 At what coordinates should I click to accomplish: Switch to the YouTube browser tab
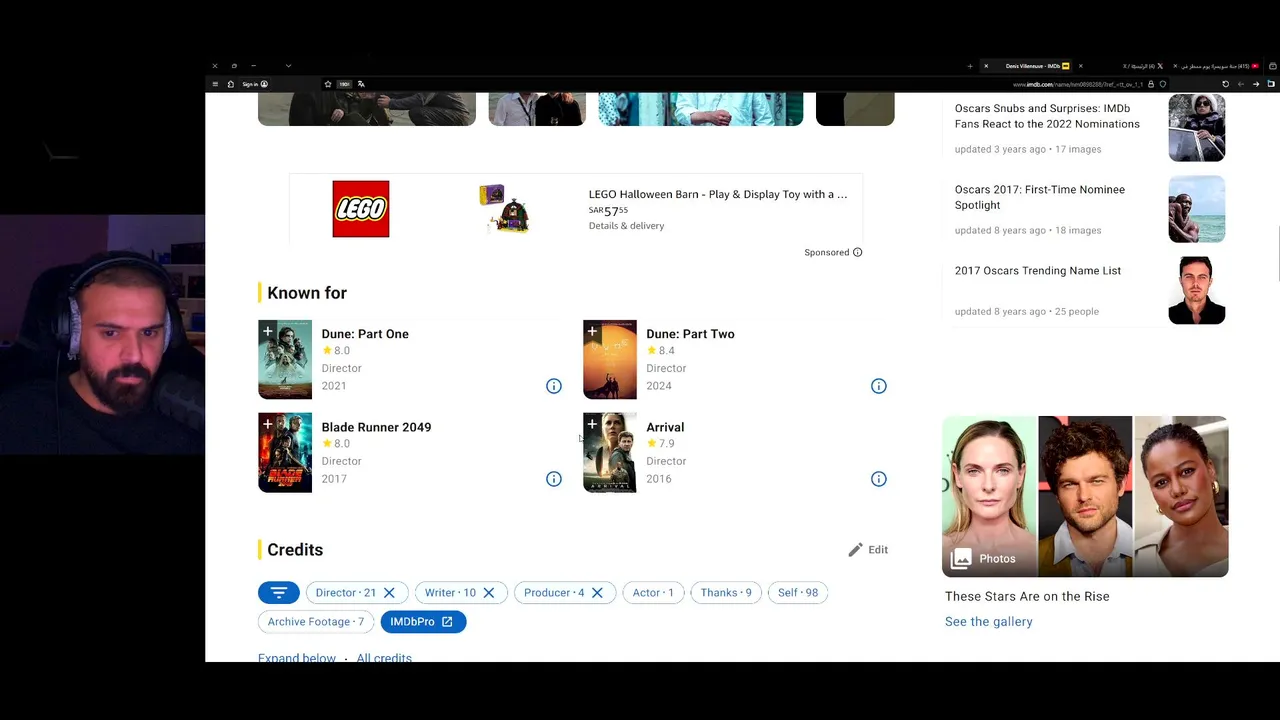(x=1216, y=66)
